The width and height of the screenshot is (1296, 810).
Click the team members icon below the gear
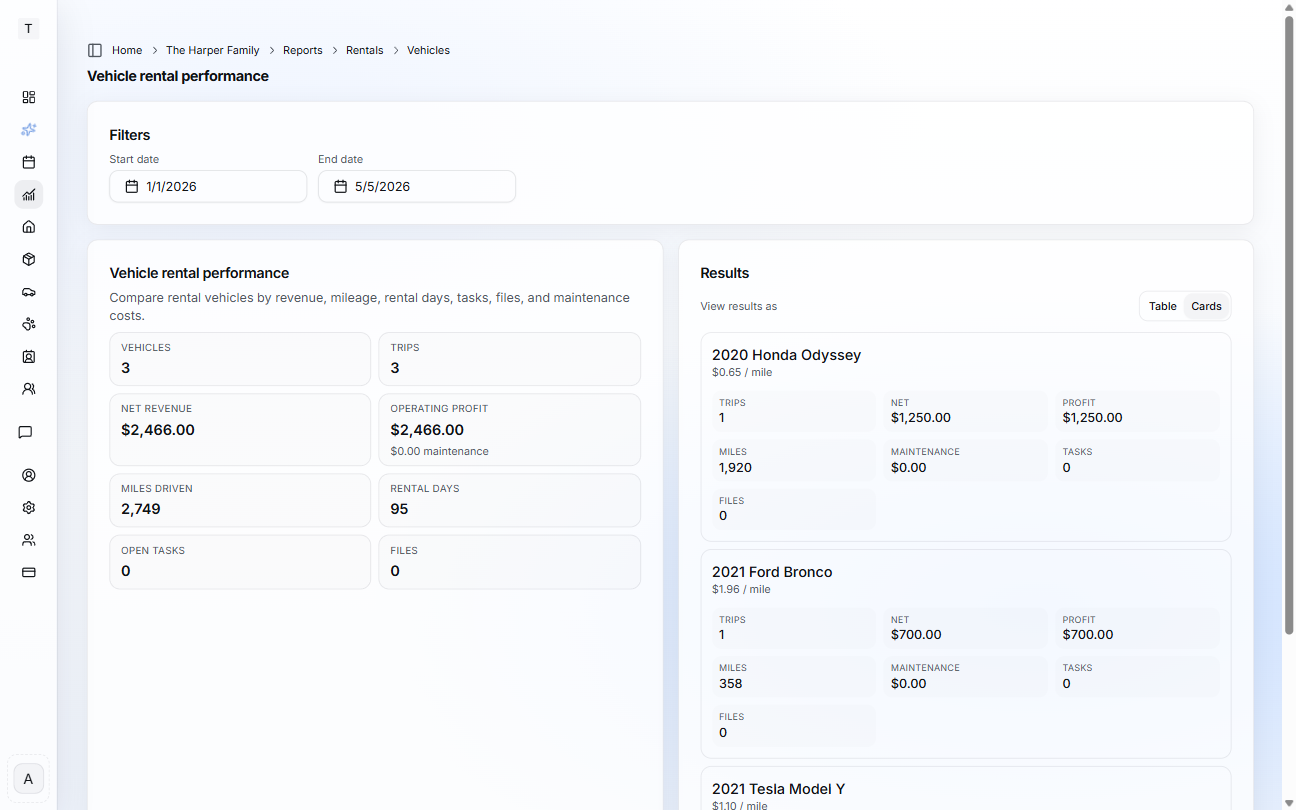[29, 540]
